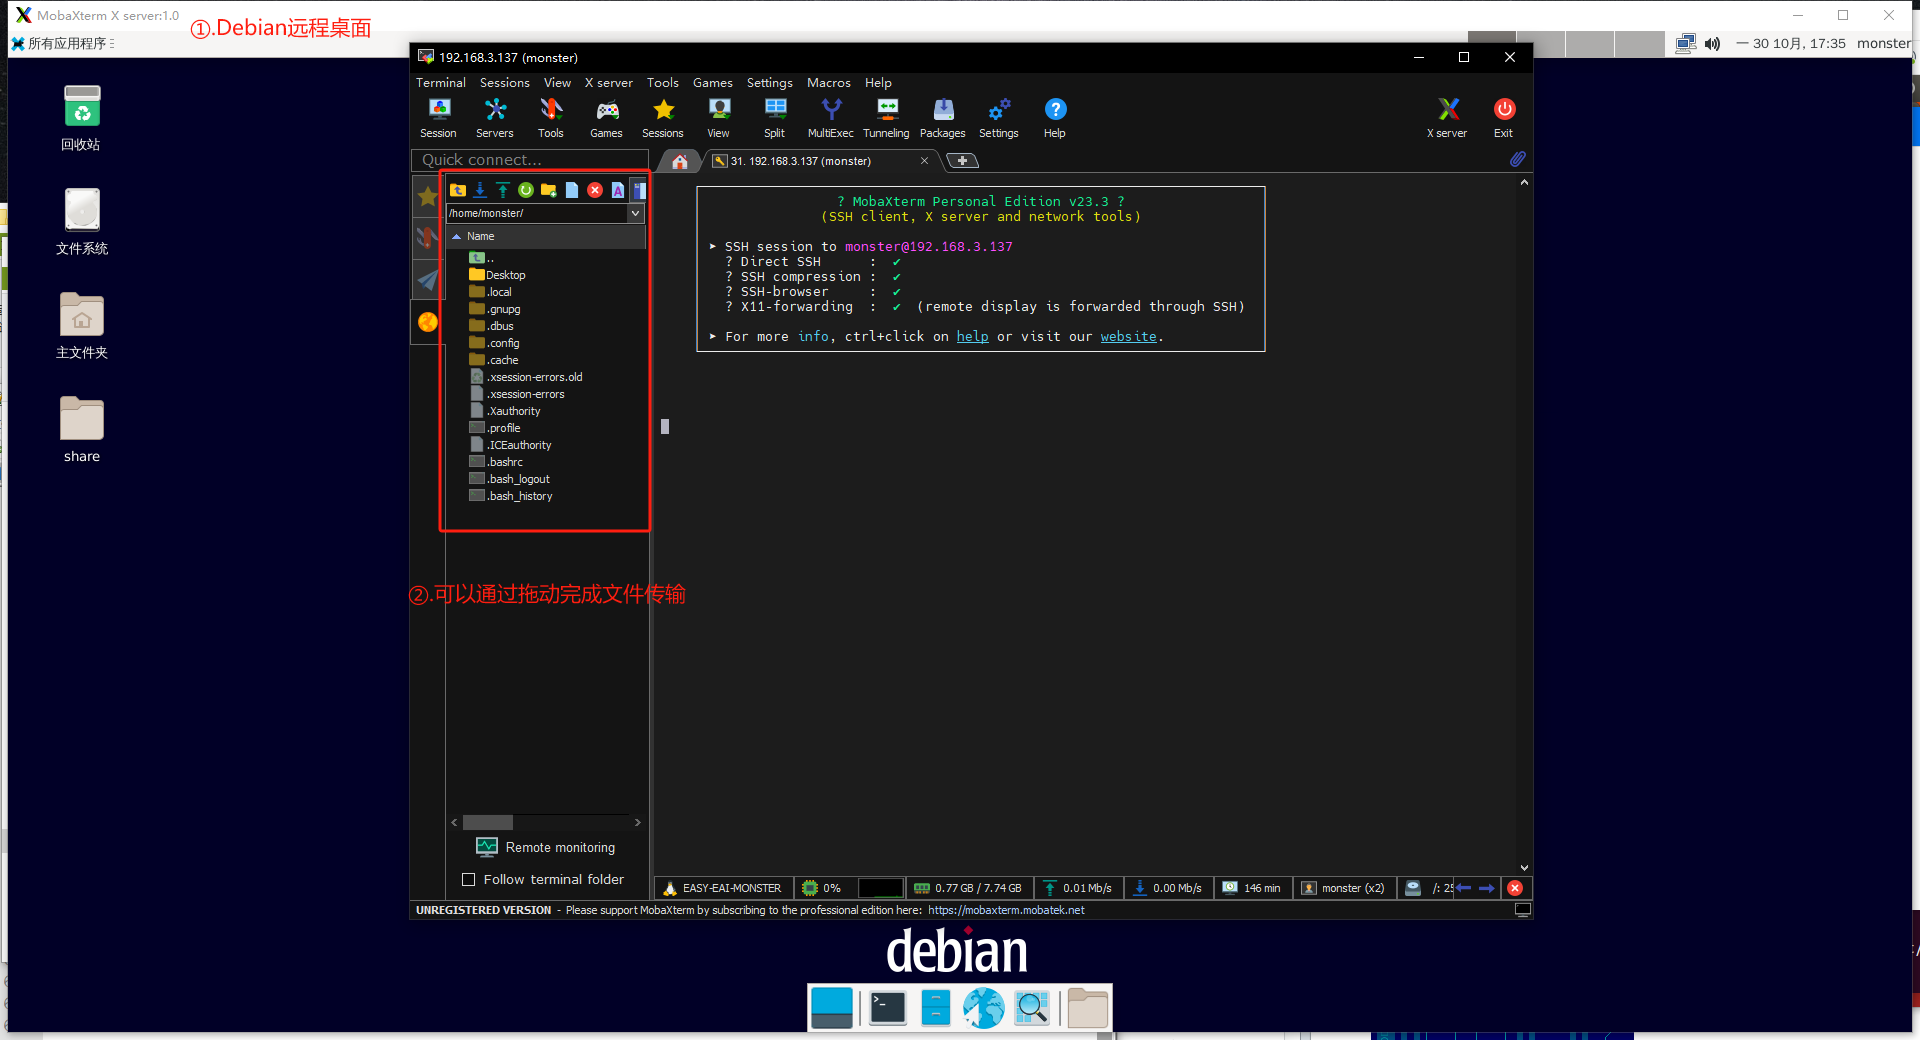
Task: Click the help link in terminal
Action: 972,337
